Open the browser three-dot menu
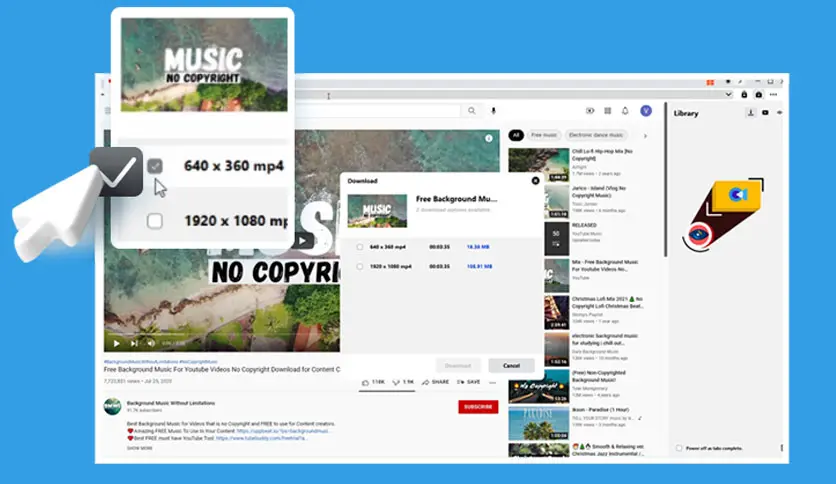836x484 pixels. [x=774, y=94]
